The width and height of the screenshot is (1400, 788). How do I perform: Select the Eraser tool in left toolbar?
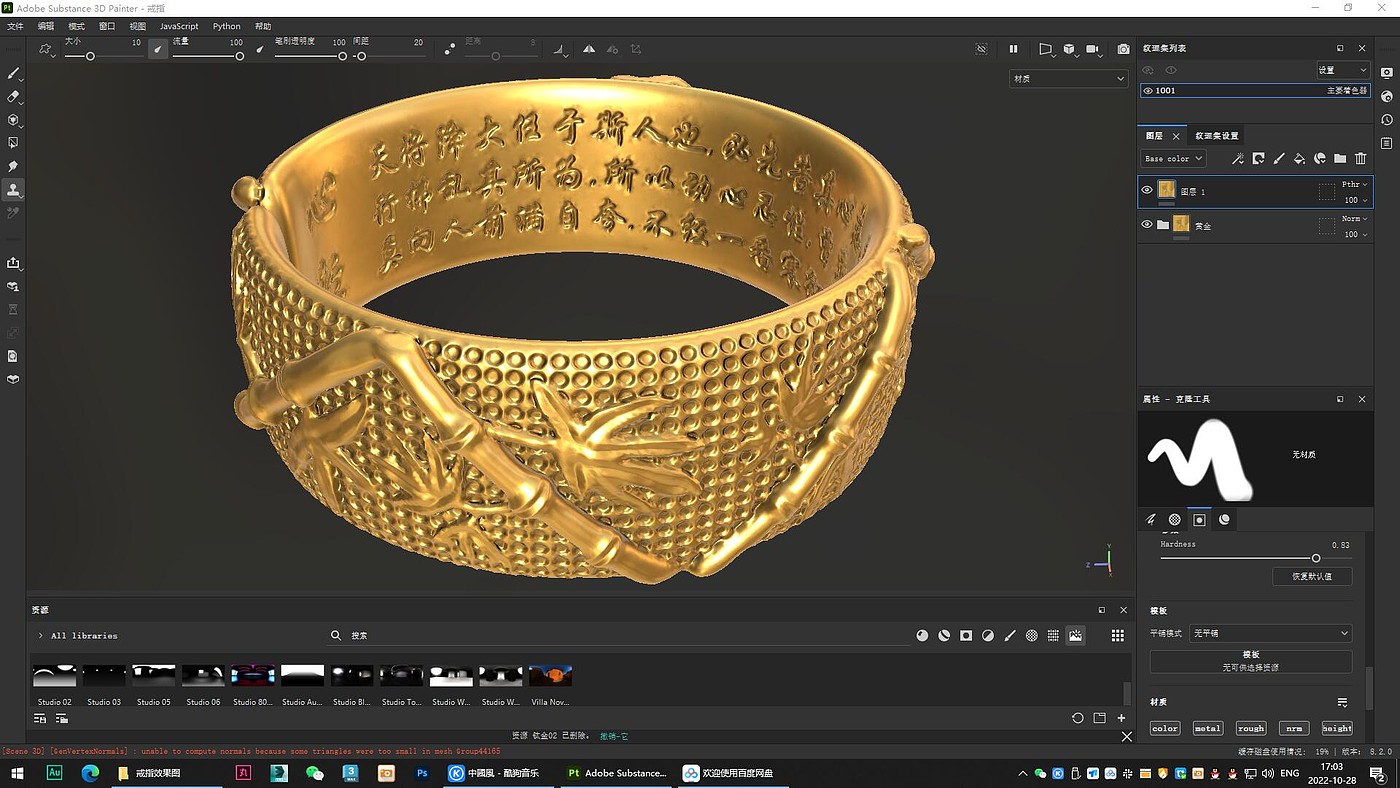coord(13,97)
